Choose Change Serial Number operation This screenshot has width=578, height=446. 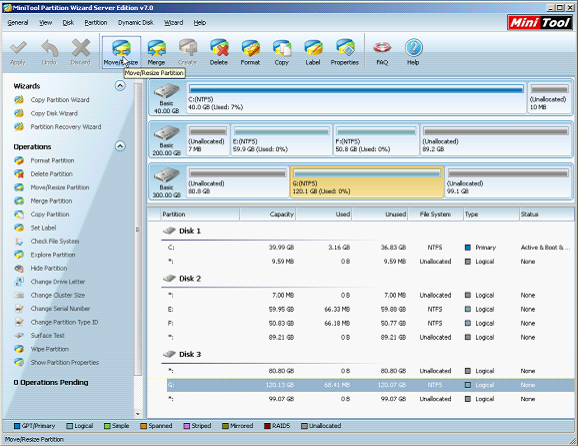click(60, 309)
